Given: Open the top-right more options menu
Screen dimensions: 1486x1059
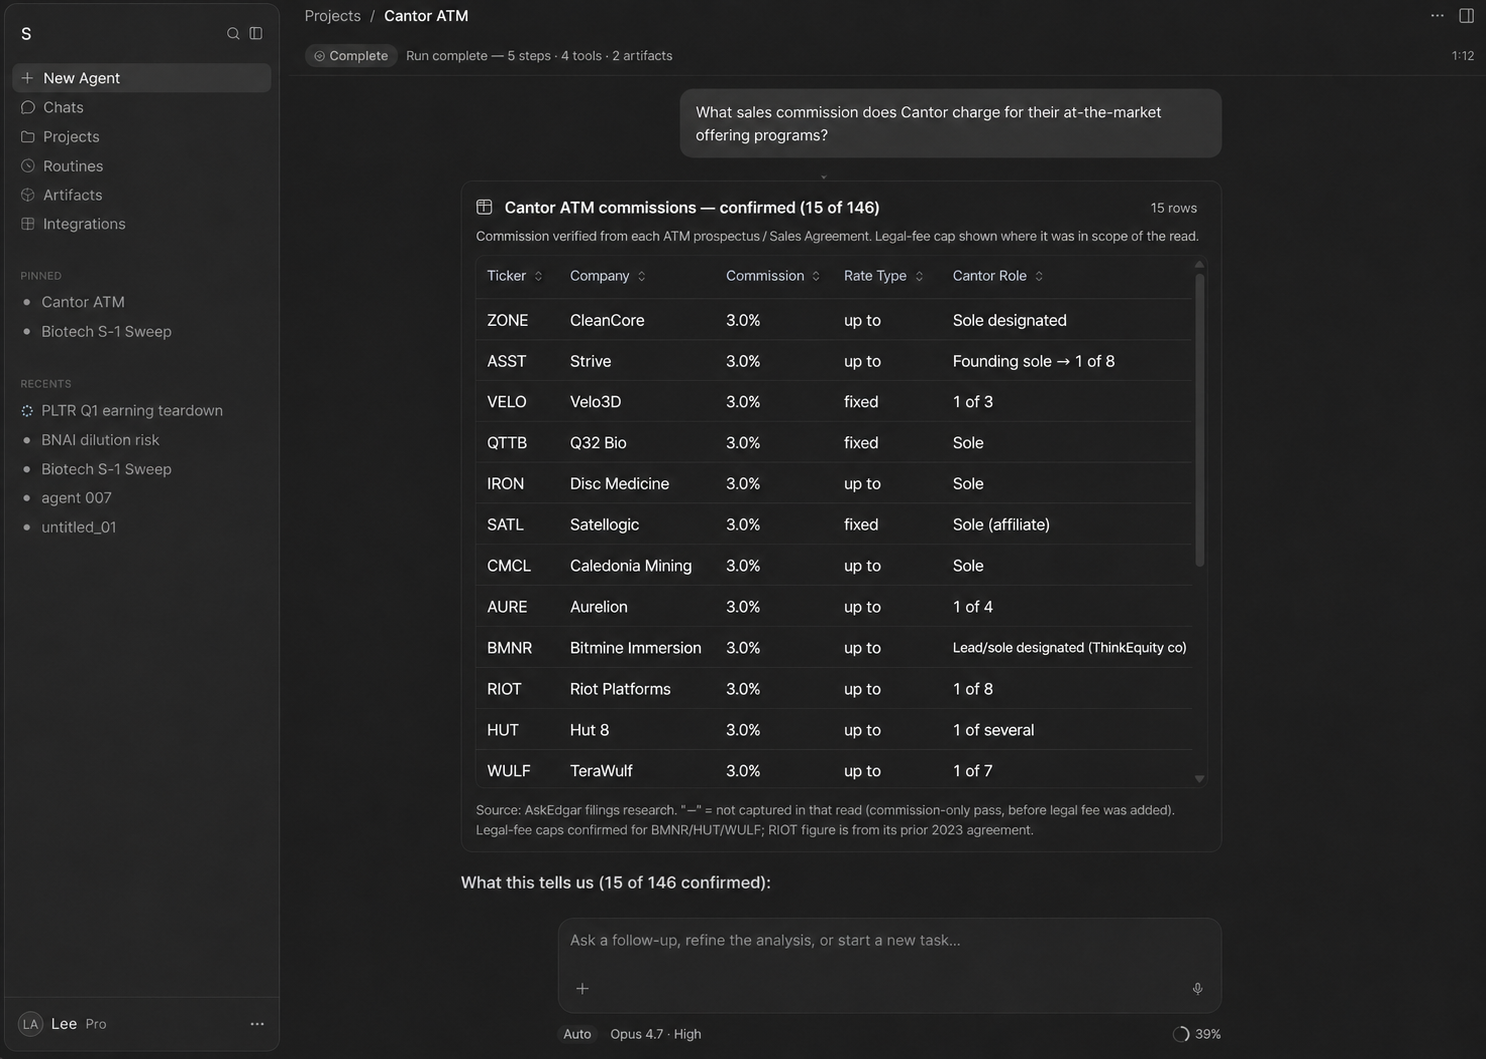Looking at the screenshot, I should click(x=1437, y=16).
